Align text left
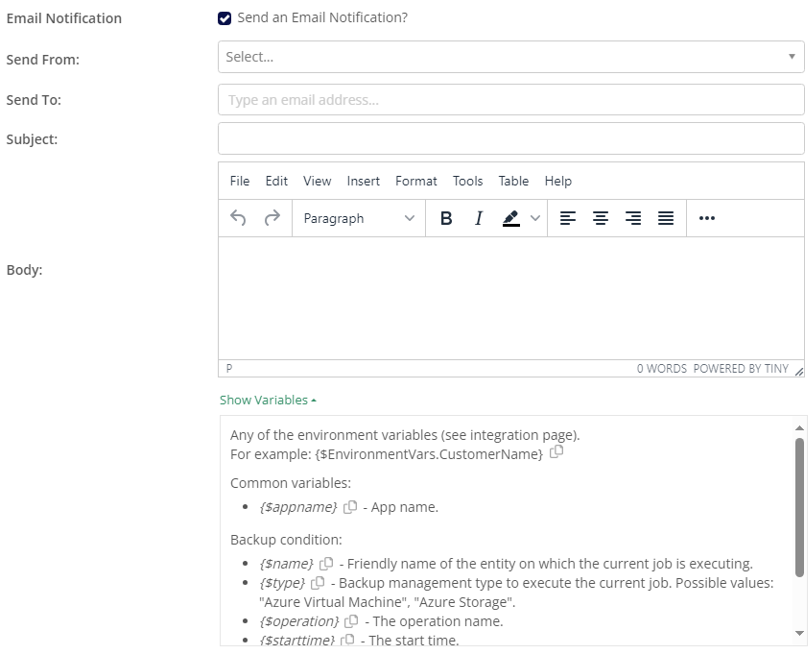This screenshot has height=654, width=808. (567, 218)
